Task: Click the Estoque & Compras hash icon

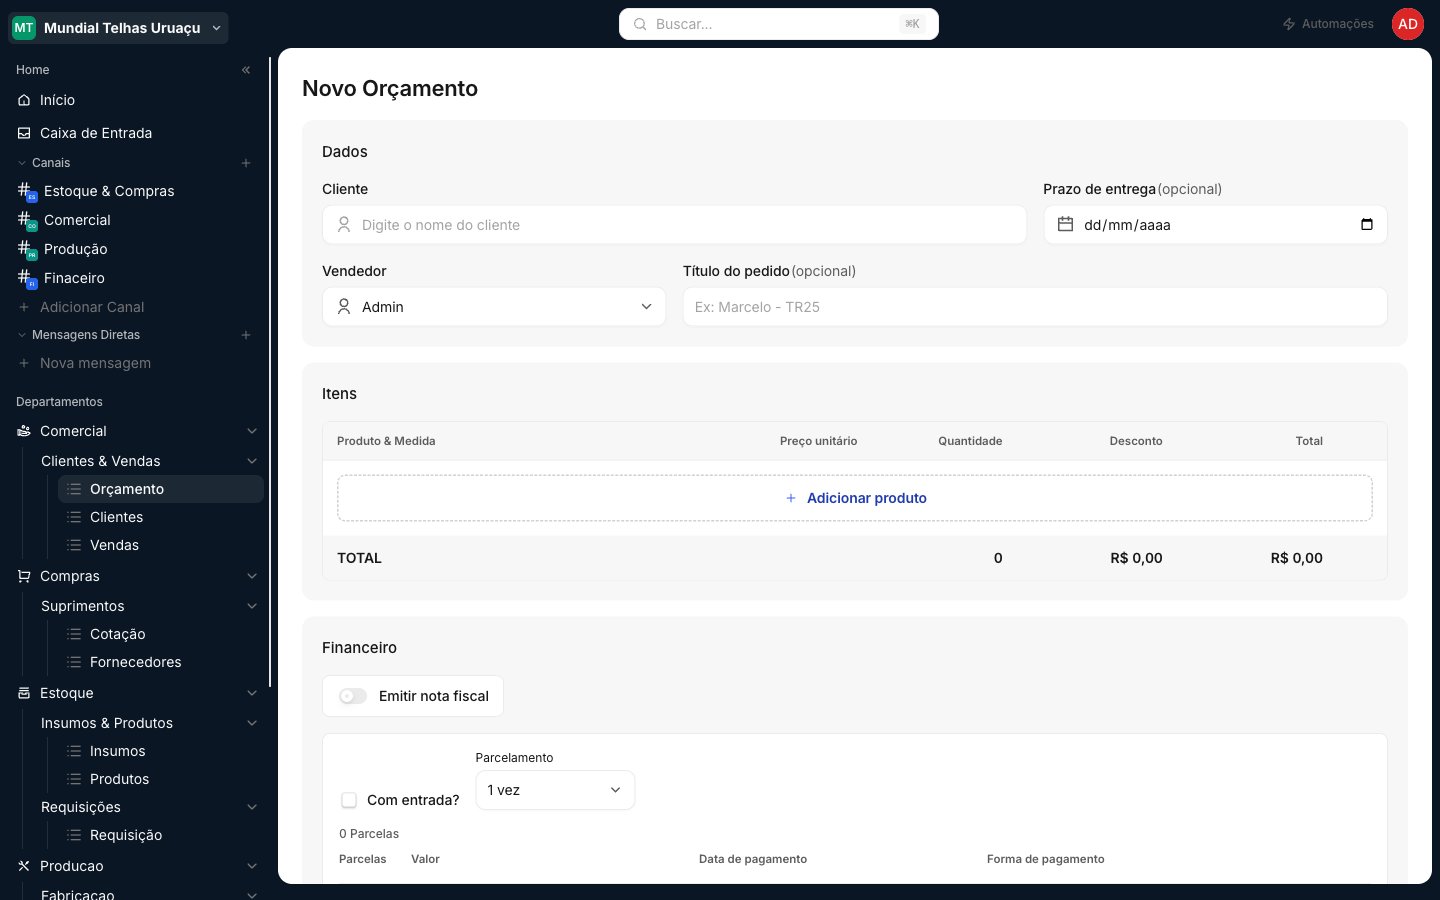Action: point(26,191)
